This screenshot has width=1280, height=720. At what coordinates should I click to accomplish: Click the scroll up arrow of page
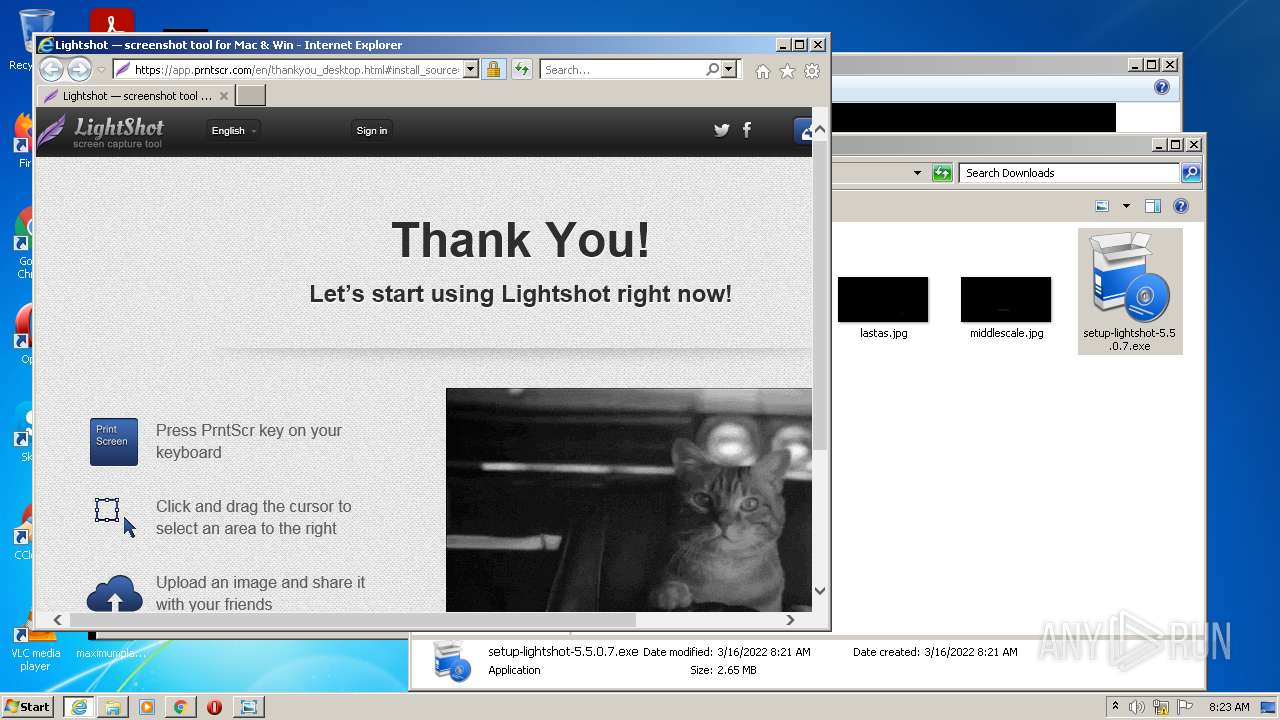click(820, 129)
